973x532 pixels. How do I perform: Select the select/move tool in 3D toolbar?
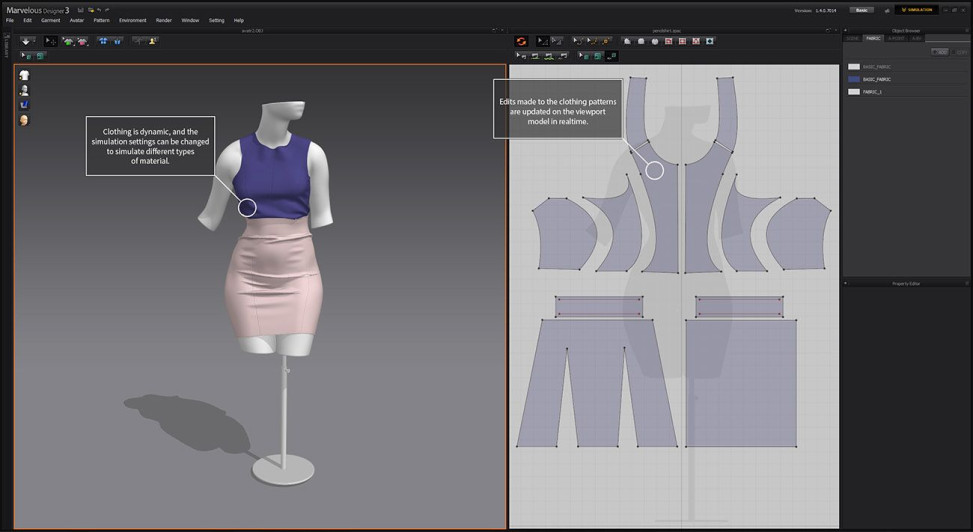coord(51,41)
